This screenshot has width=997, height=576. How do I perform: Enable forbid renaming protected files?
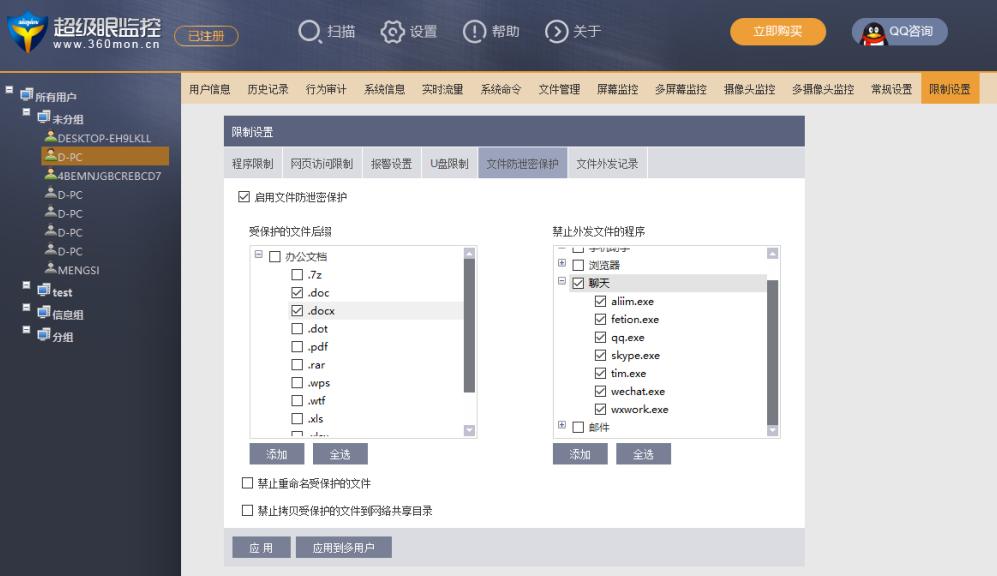pos(247,484)
